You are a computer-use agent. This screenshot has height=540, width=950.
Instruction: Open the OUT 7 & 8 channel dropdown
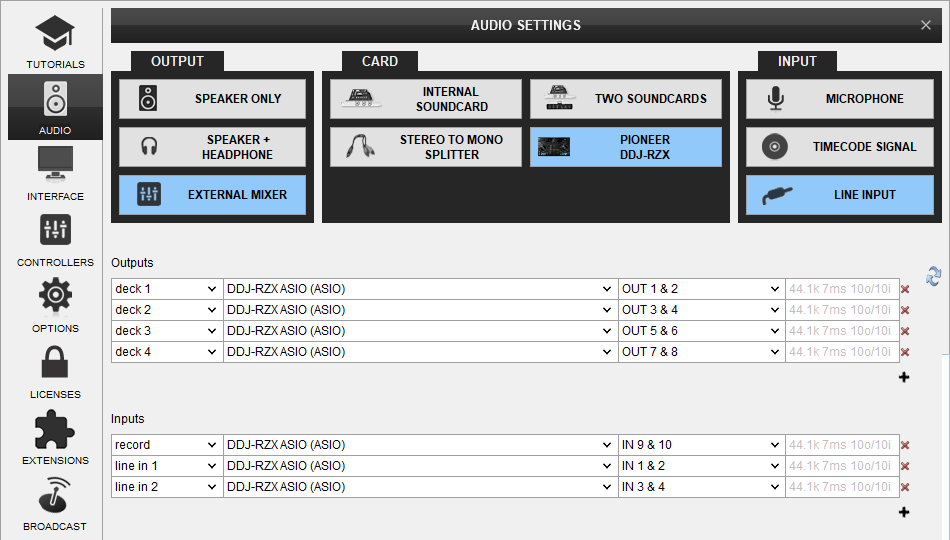pos(702,352)
